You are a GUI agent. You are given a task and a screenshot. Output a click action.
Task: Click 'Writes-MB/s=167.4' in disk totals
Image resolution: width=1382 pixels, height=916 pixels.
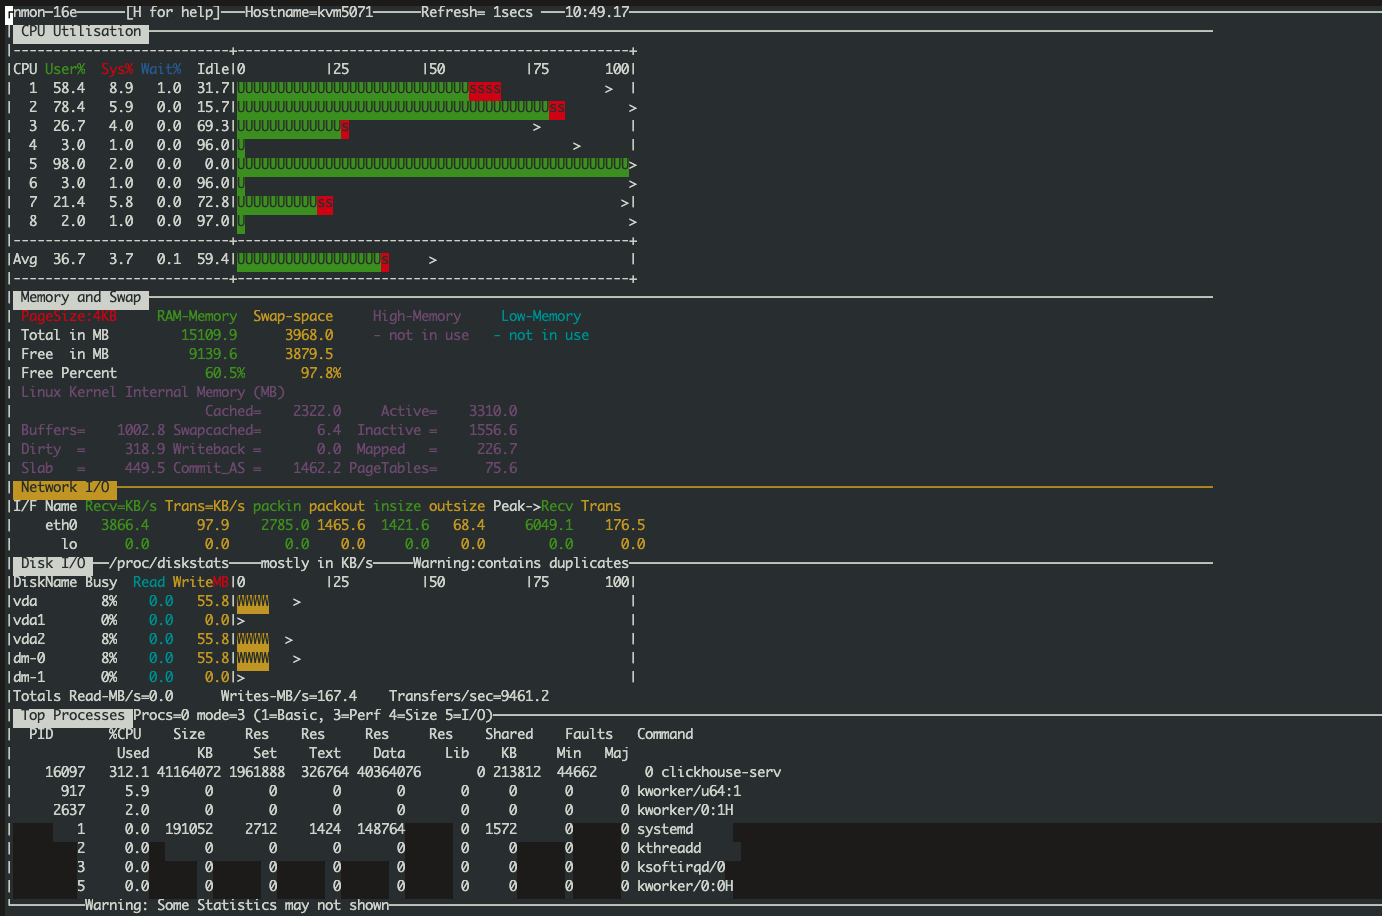[x=289, y=696]
